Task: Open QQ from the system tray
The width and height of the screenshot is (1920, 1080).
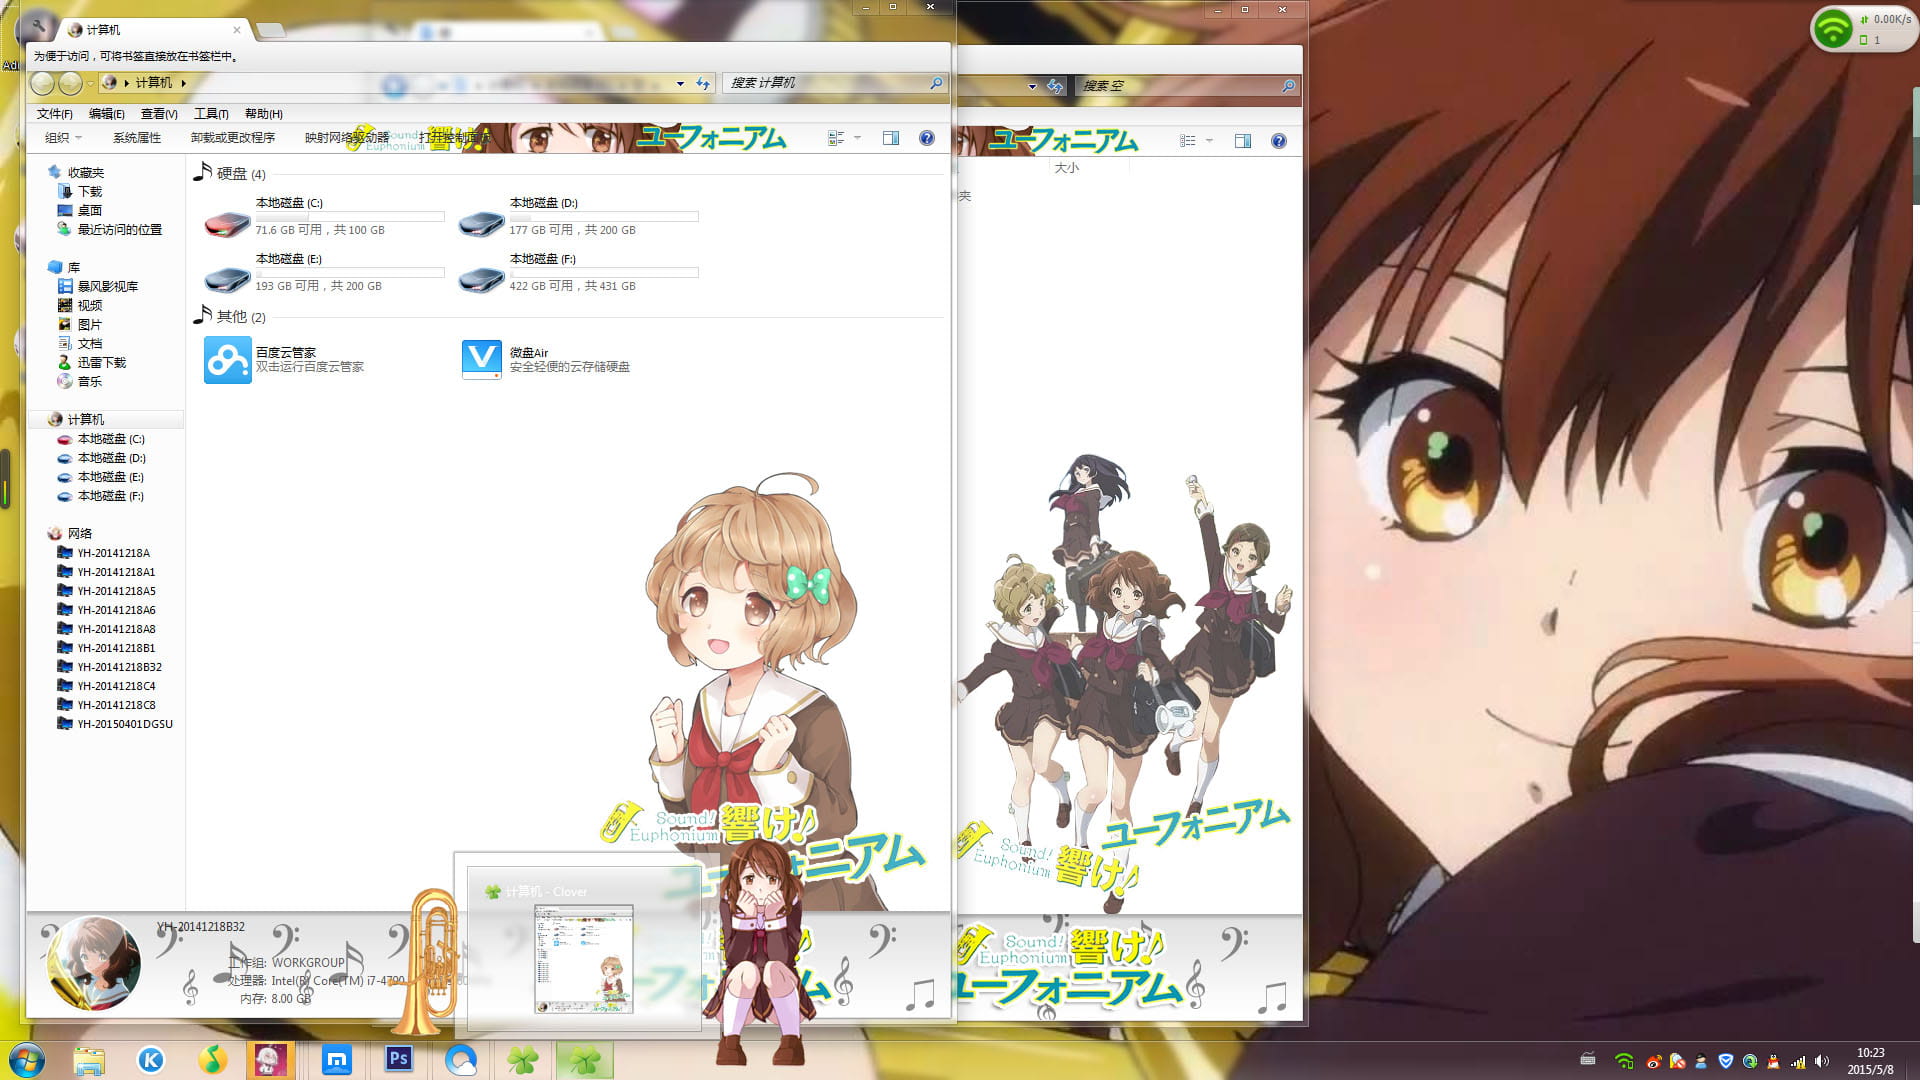Action: point(1774,1062)
